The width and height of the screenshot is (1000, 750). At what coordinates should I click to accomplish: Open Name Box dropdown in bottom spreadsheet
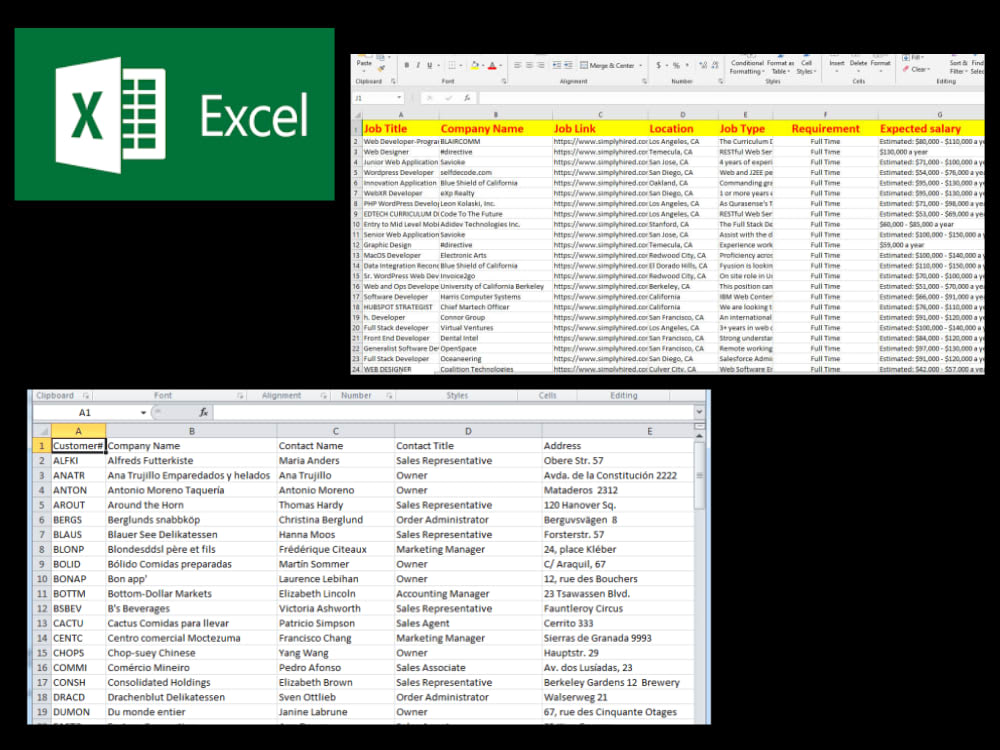[x=143, y=413]
